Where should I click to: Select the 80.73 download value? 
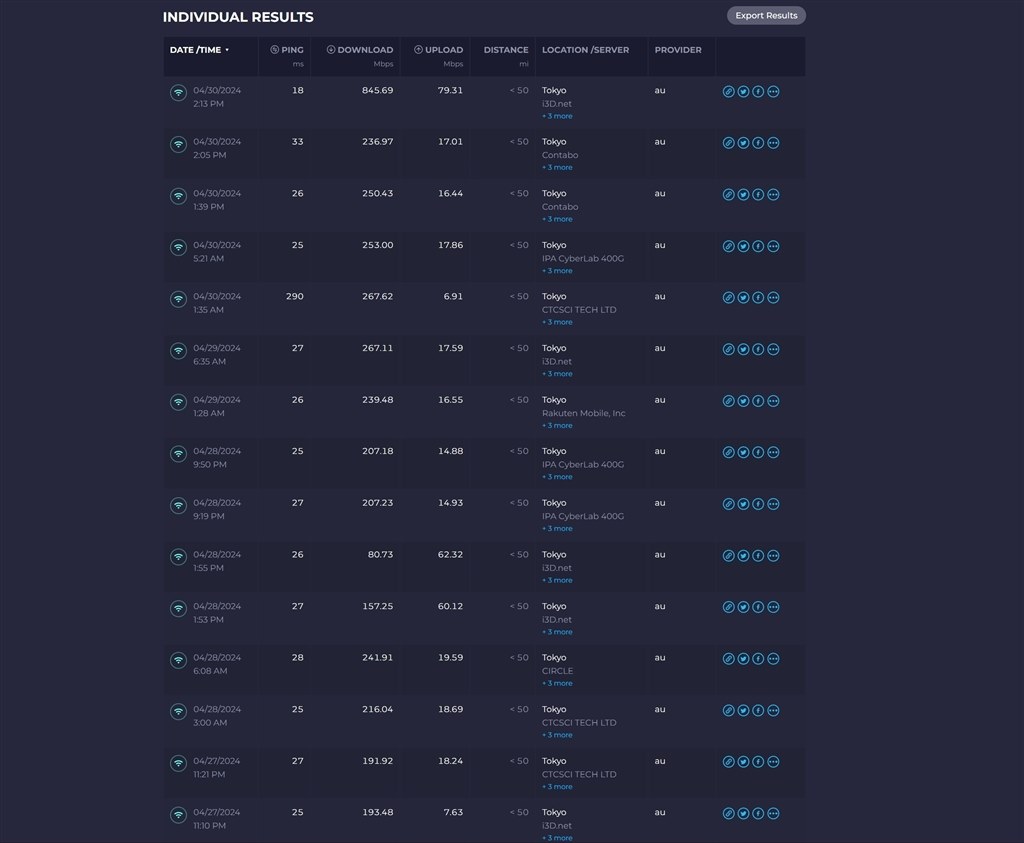point(380,554)
